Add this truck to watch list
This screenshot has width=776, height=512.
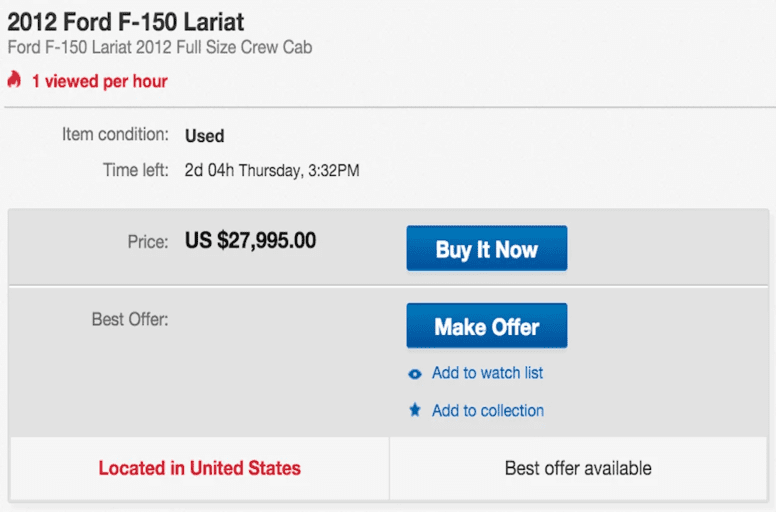[487, 373]
